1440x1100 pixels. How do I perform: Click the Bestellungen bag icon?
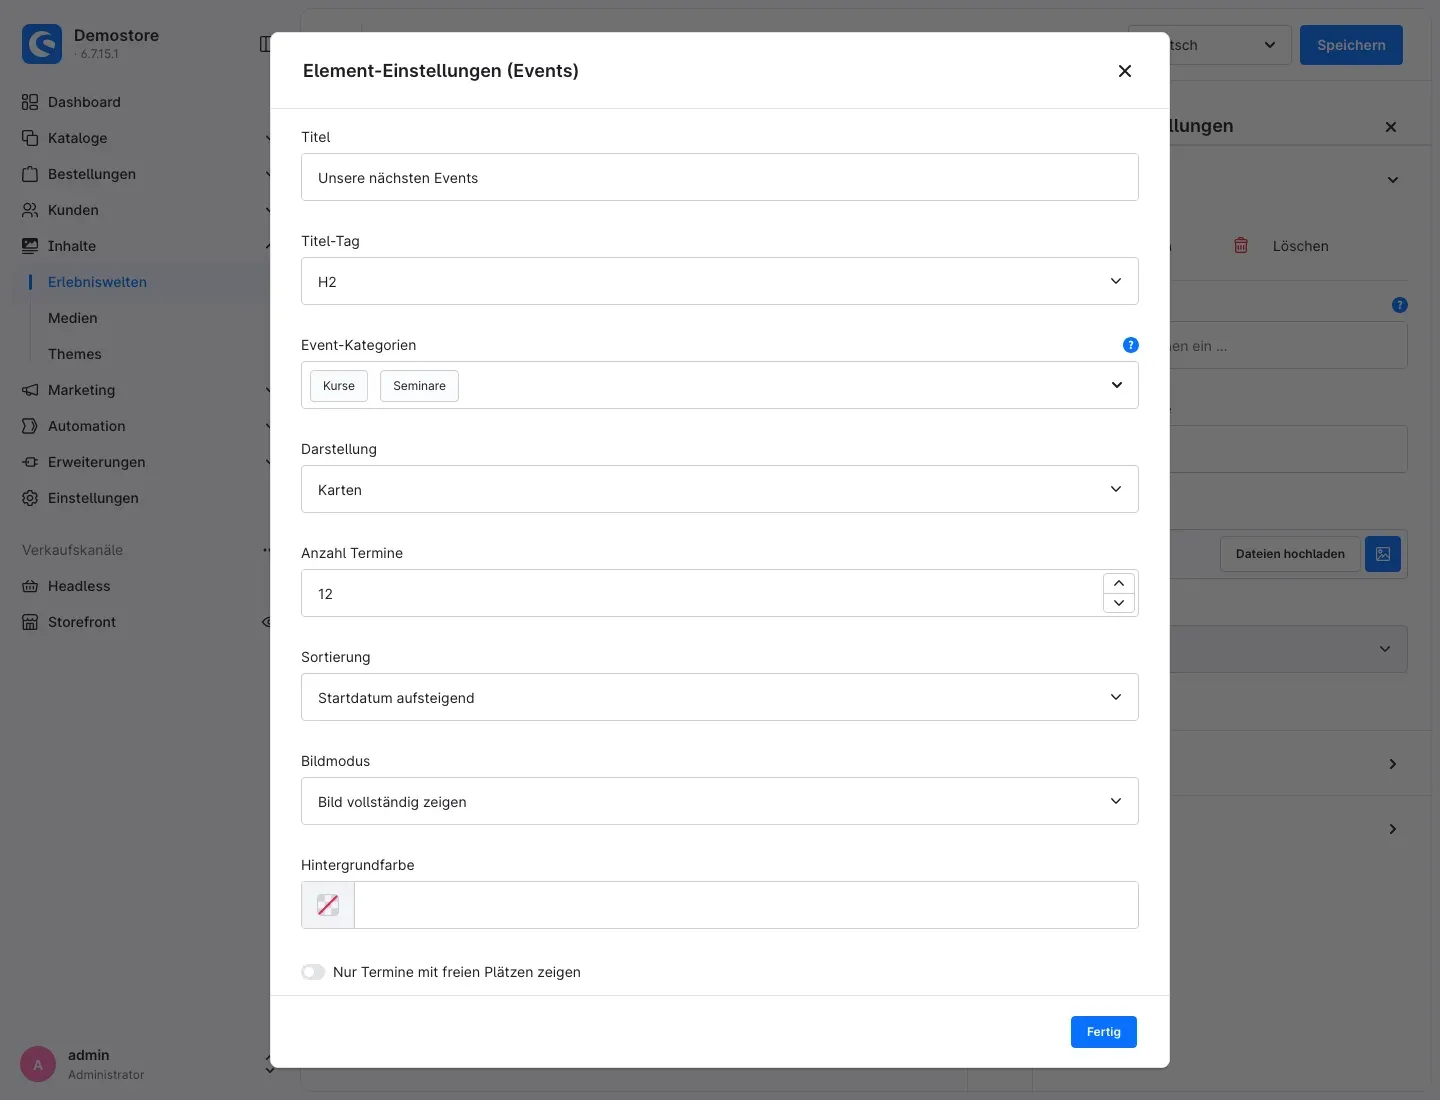[x=30, y=174]
